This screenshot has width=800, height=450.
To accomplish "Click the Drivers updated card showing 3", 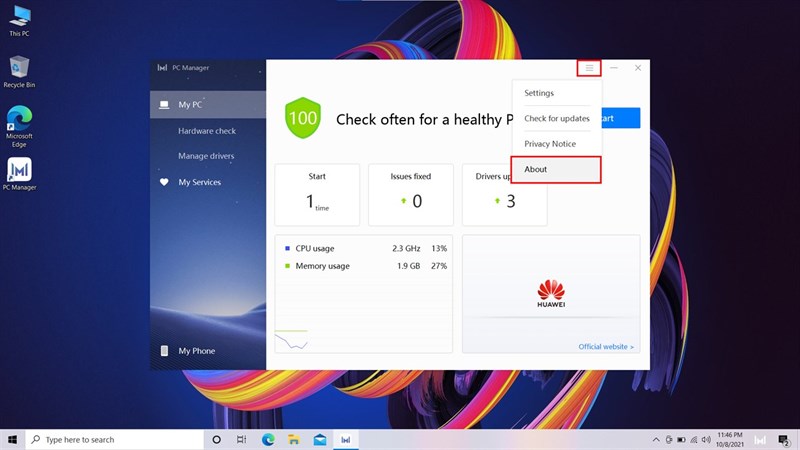I will tap(504, 195).
